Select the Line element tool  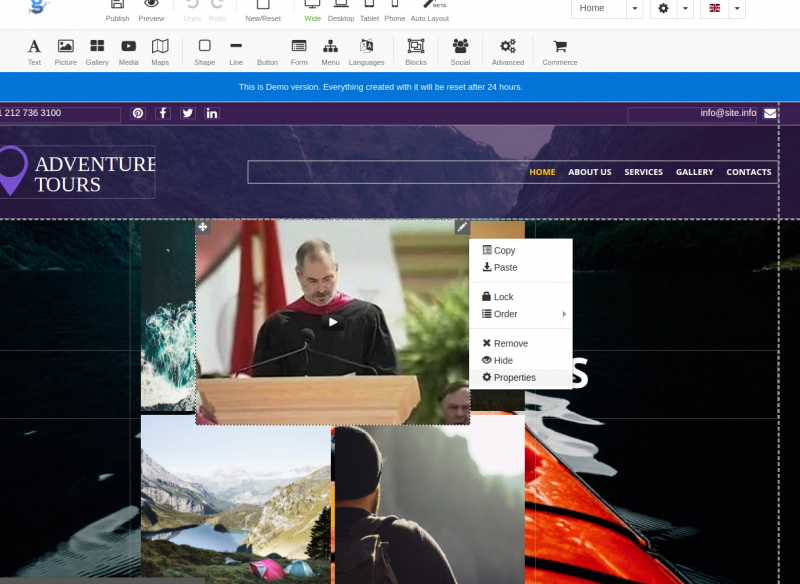coord(236,52)
